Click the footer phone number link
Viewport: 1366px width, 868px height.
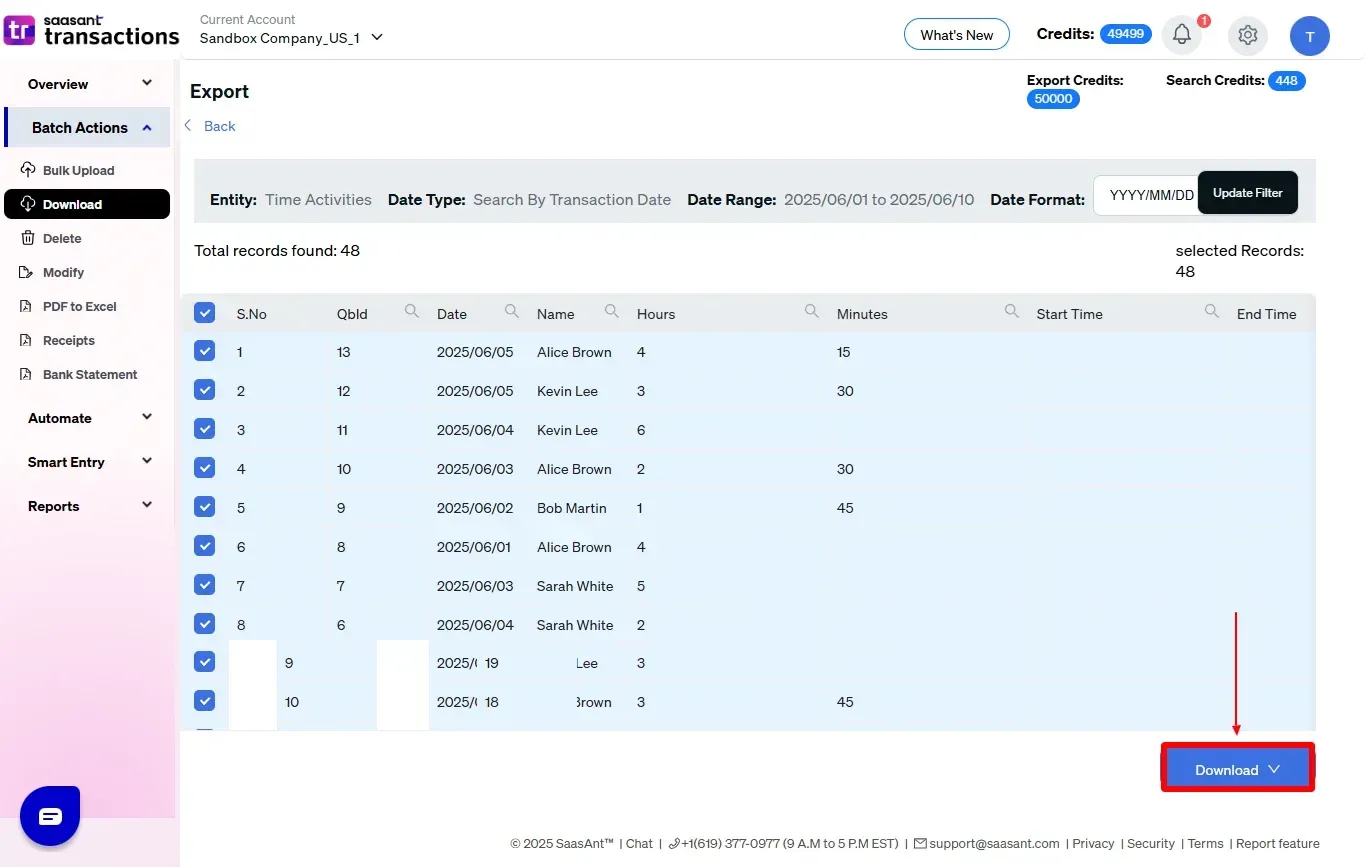click(x=783, y=843)
